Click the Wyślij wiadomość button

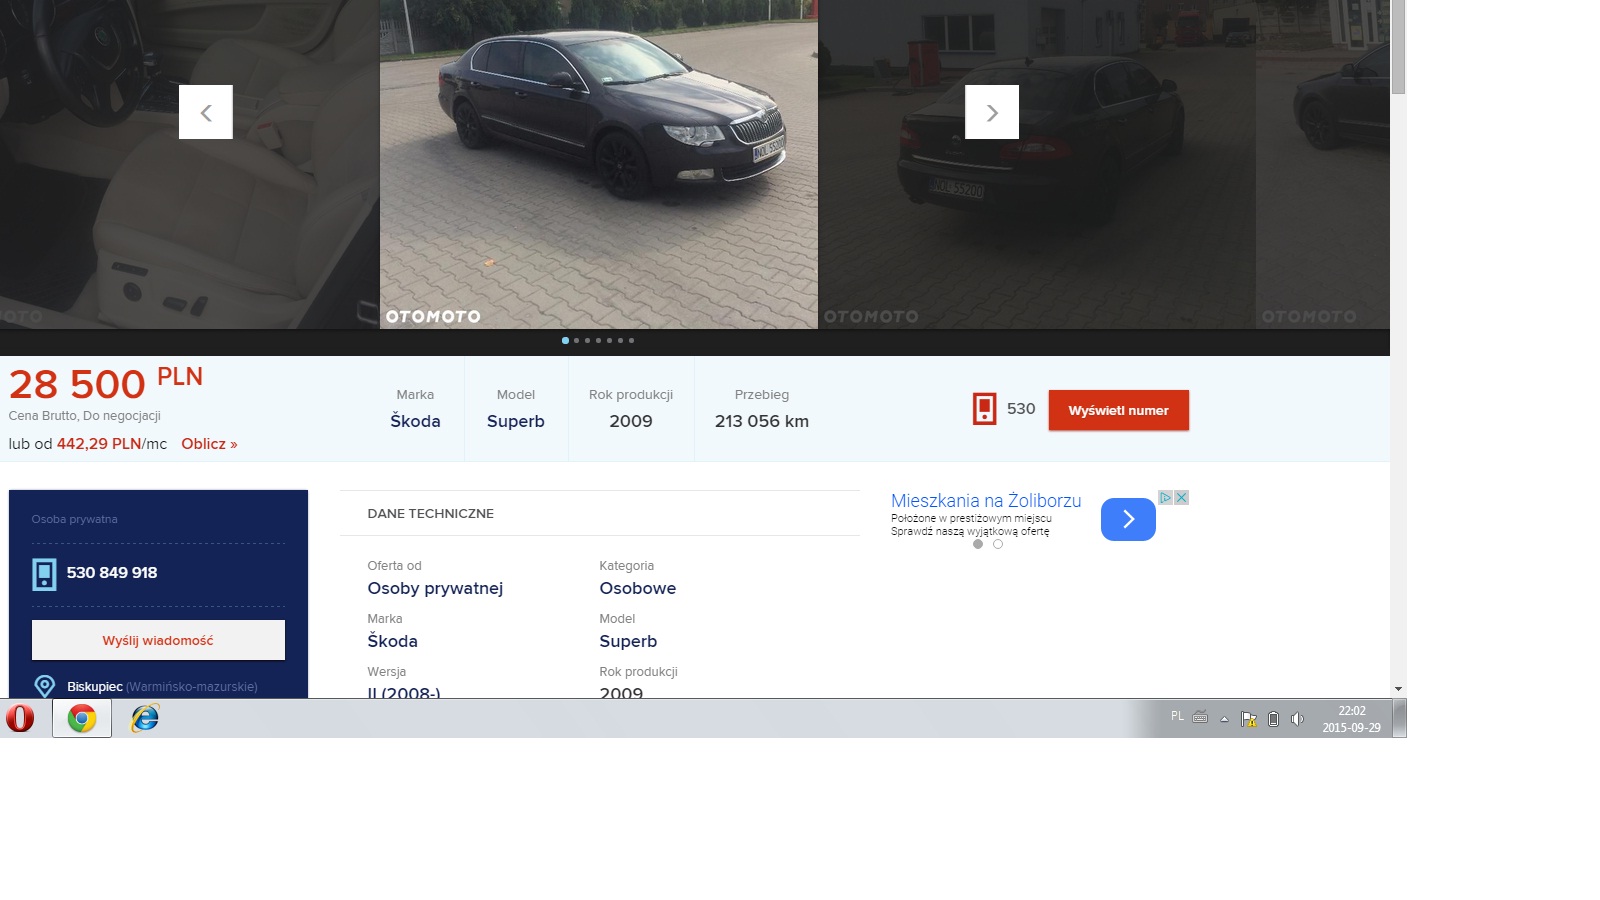158,640
